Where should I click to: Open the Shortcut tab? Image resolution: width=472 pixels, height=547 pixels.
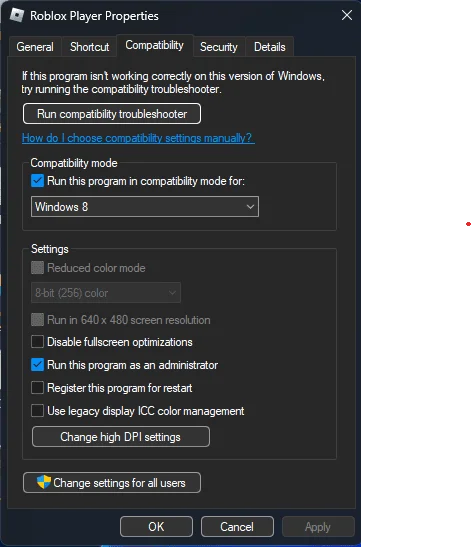coord(89,47)
